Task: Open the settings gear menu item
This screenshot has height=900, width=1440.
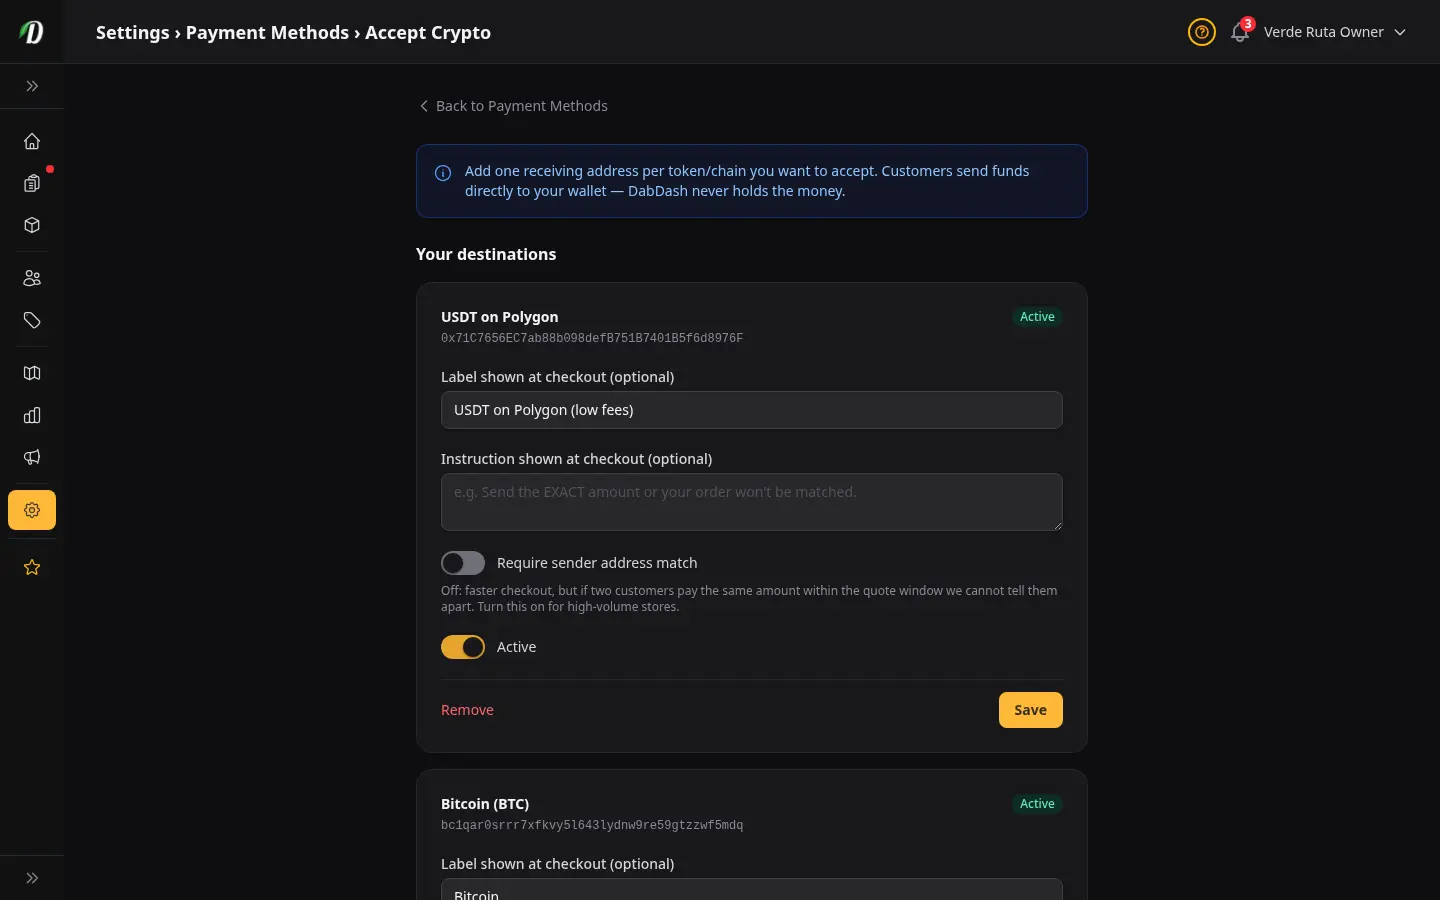Action: [32, 510]
